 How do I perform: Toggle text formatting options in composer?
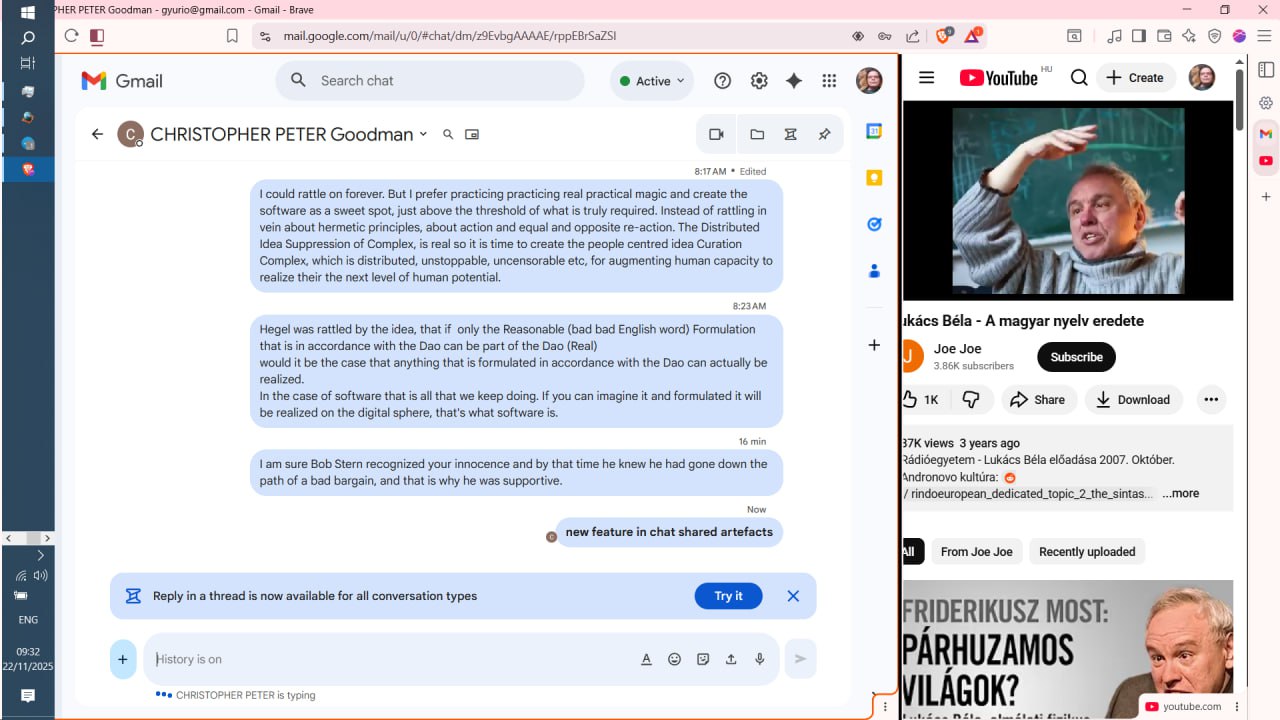click(x=646, y=659)
